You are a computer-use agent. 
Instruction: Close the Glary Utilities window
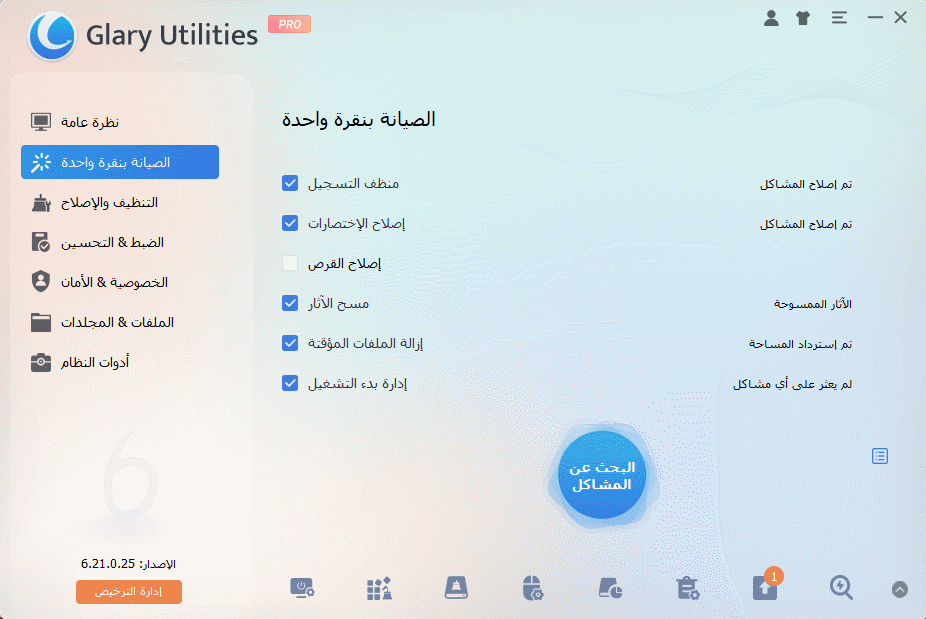coord(901,18)
